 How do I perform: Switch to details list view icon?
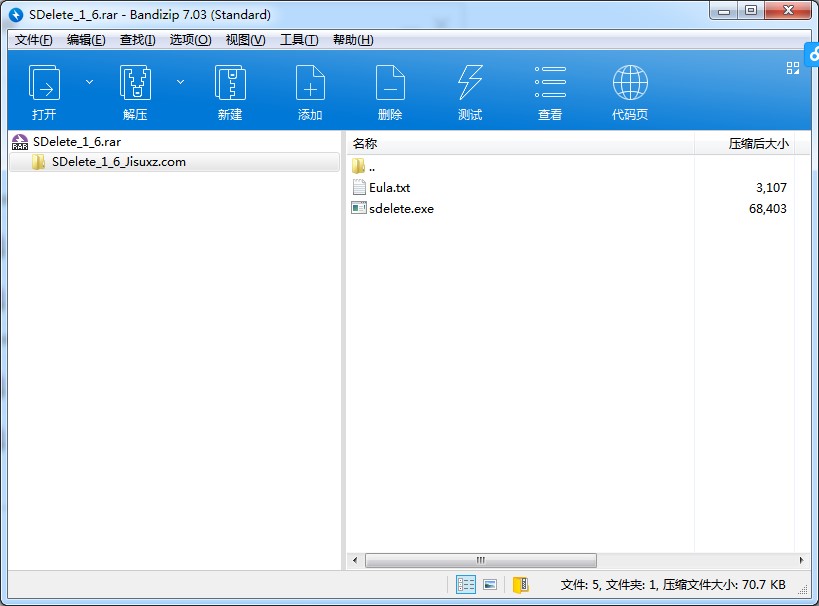[465, 585]
